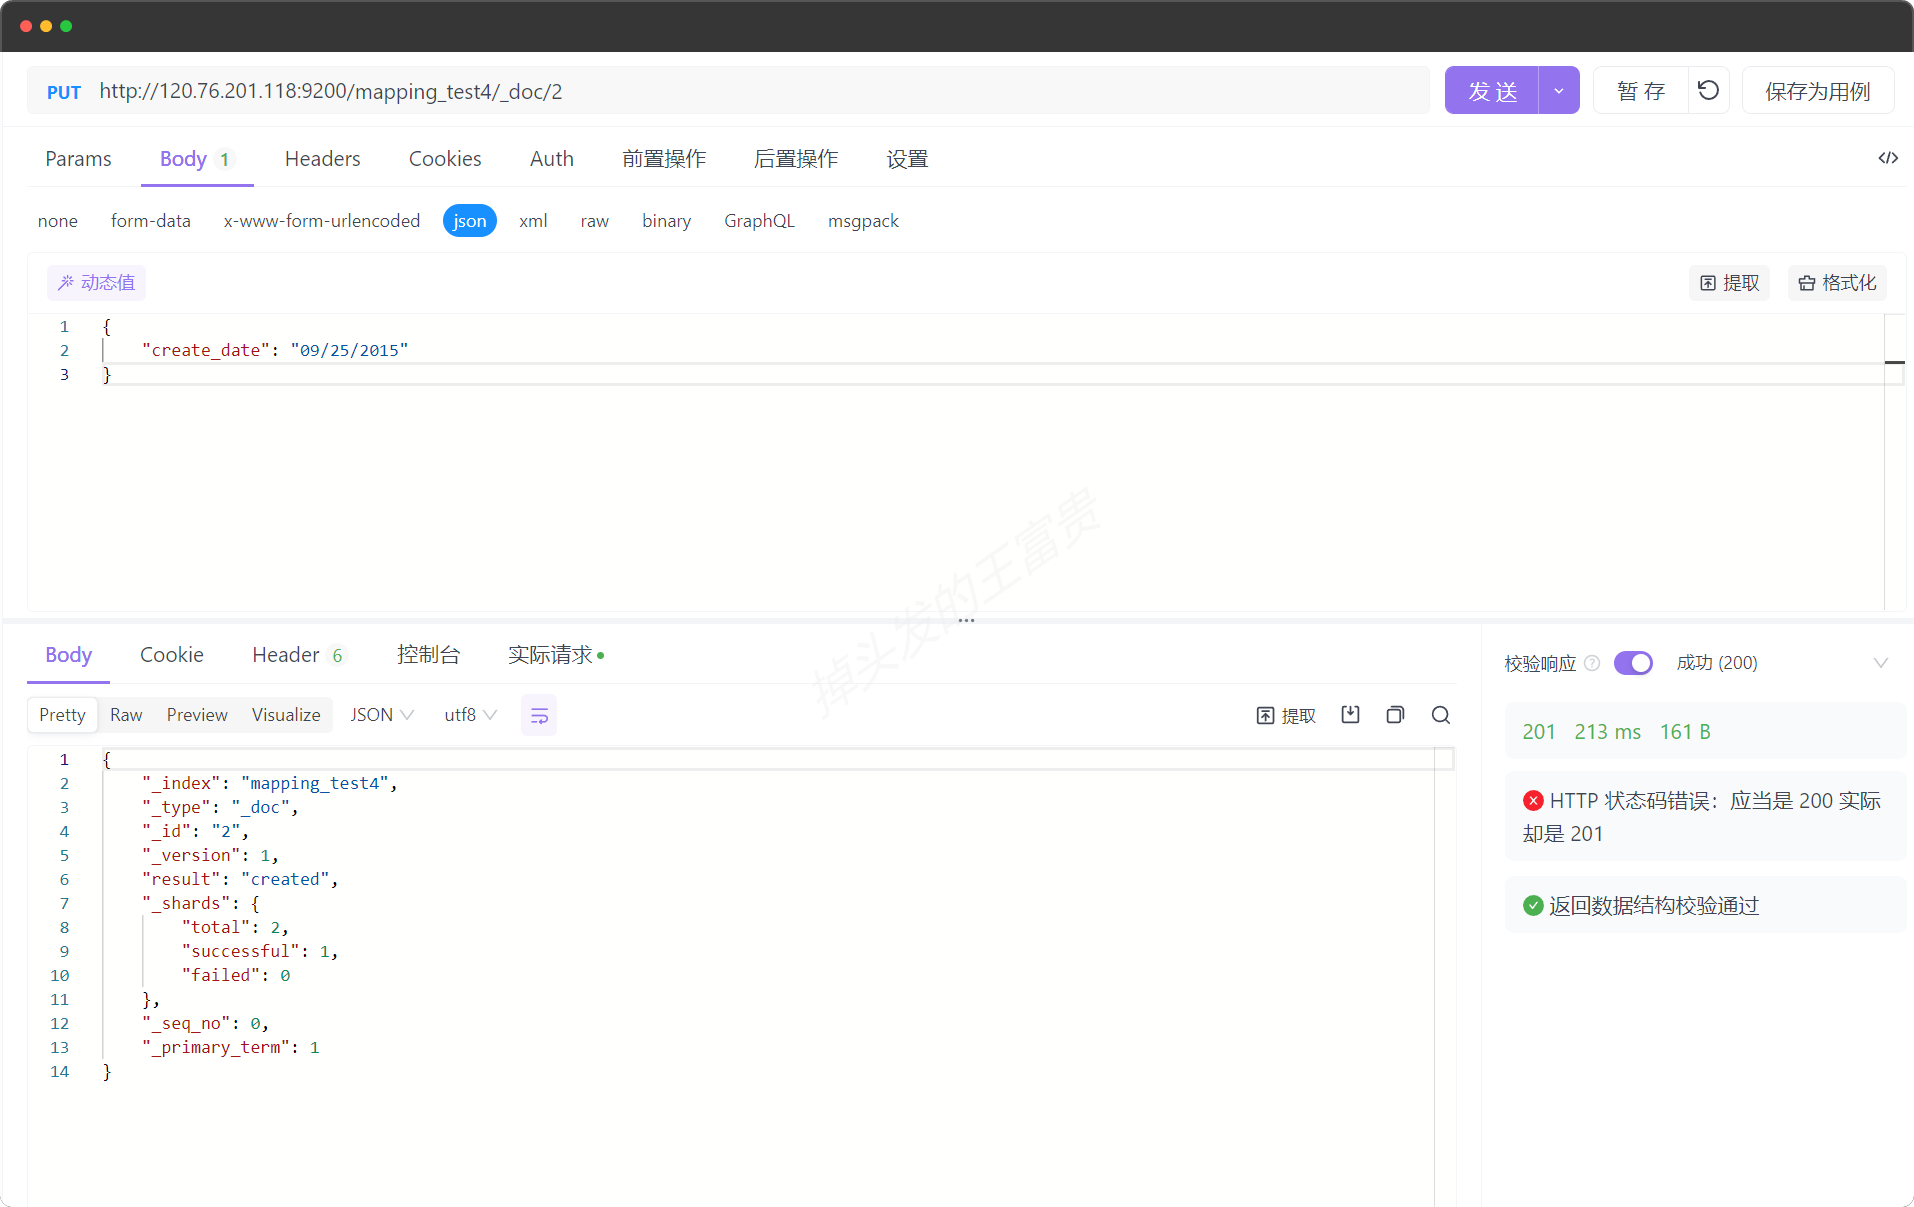Select the binary body type
The height and width of the screenshot is (1207, 1914).
(667, 221)
